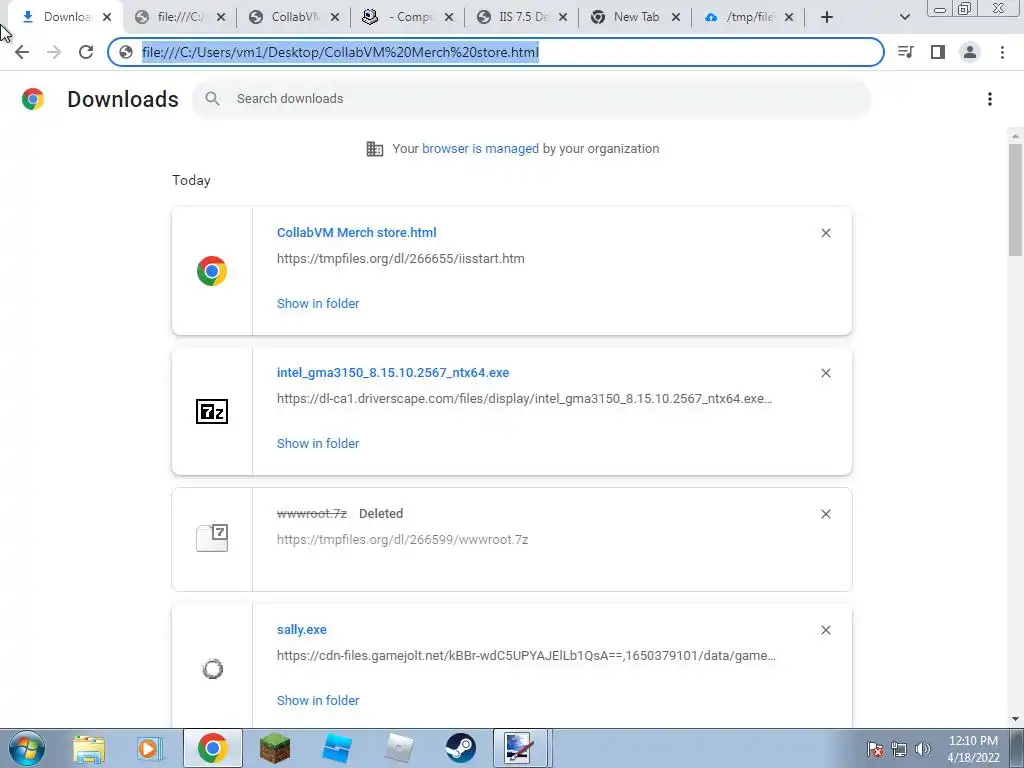This screenshot has width=1024, height=768.
Task: Open Windows Explorer from taskbar
Action: (88, 748)
